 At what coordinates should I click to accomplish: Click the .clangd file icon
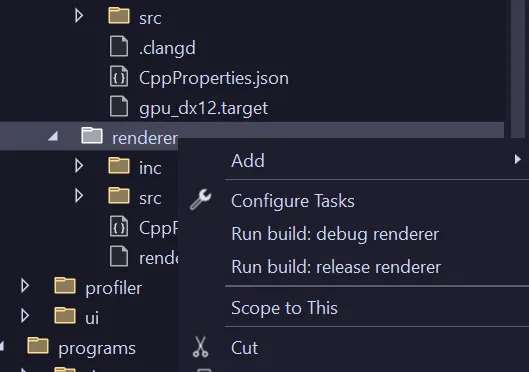[x=119, y=47]
